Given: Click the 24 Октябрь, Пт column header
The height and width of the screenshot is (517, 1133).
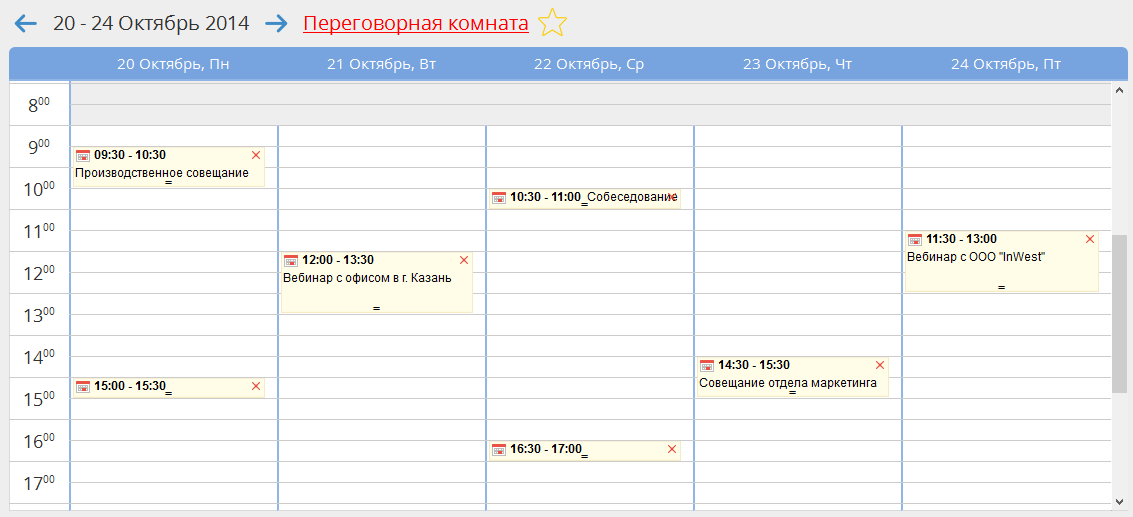Looking at the screenshot, I should point(1005,64).
